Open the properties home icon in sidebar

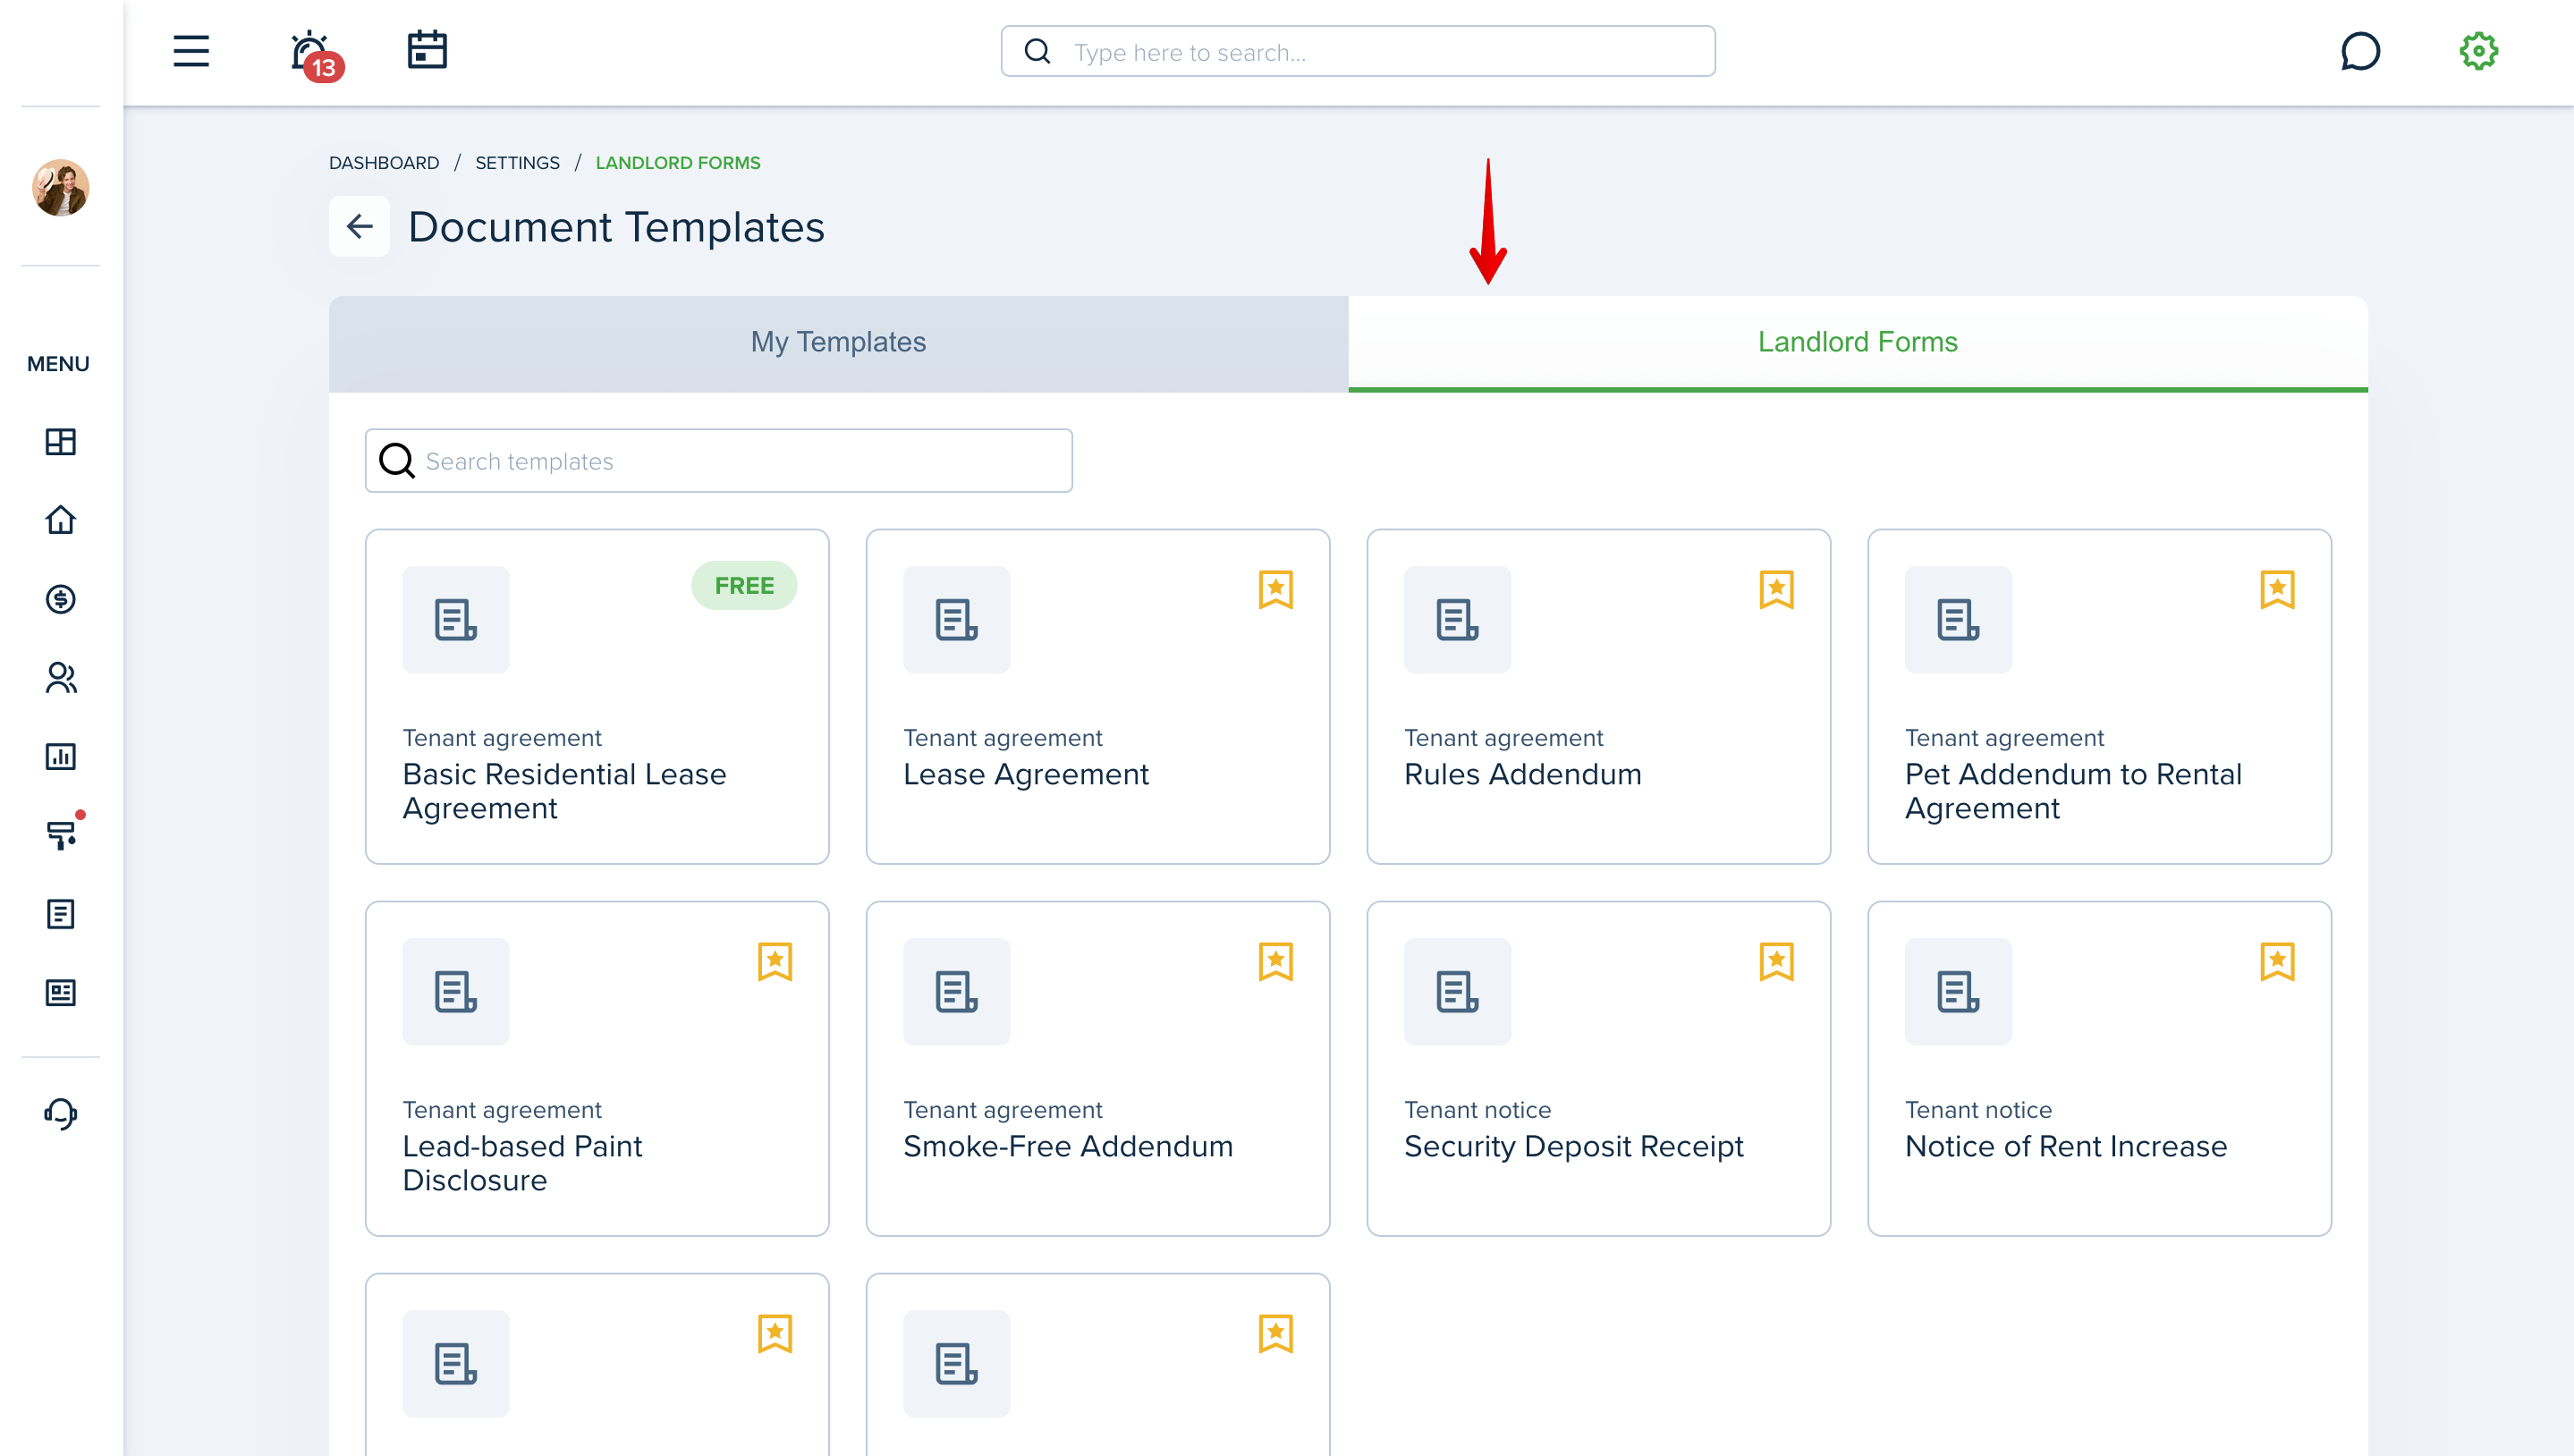pyautogui.click(x=61, y=520)
